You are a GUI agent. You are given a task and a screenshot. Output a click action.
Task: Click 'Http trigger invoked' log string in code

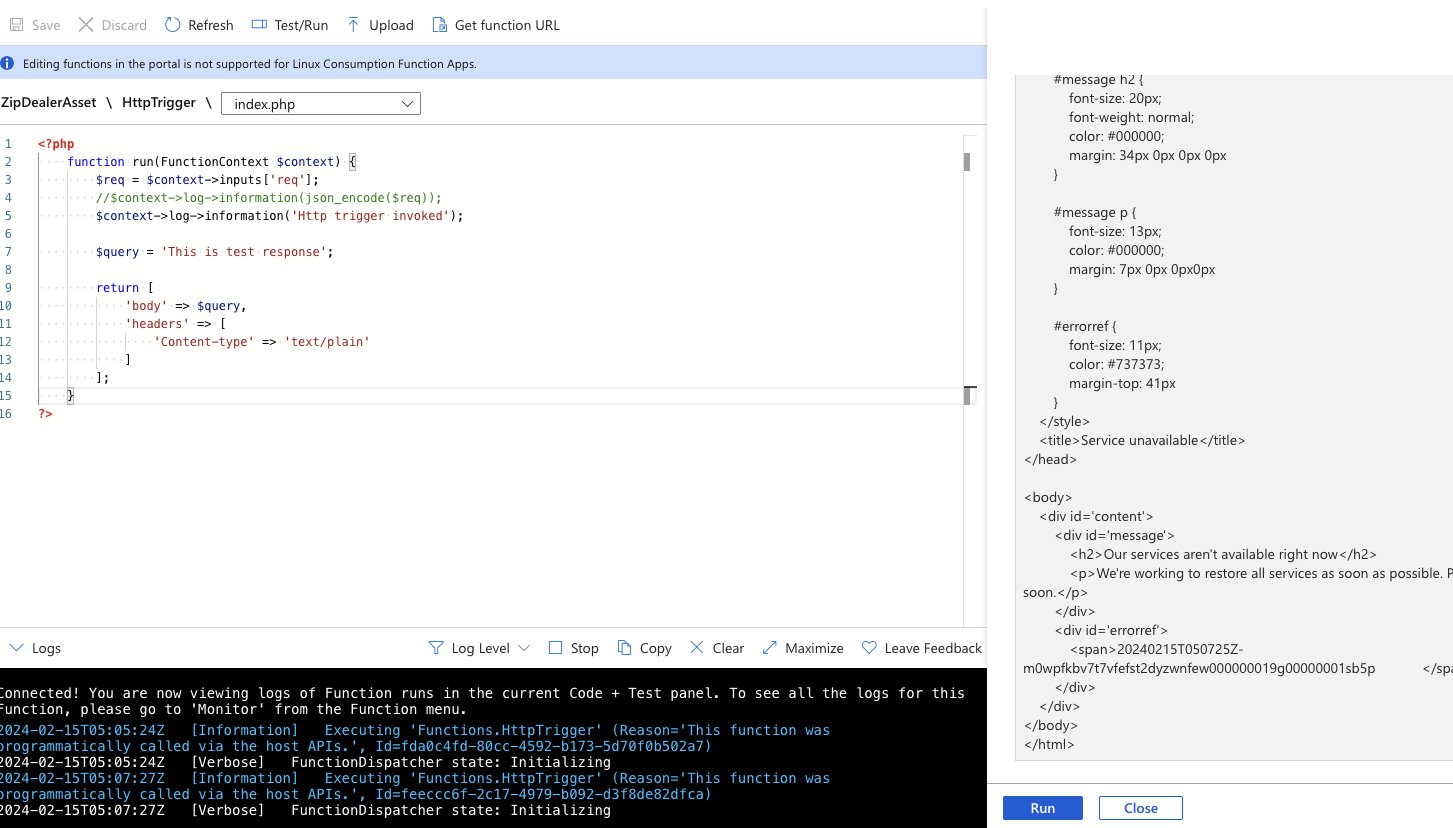371,216
